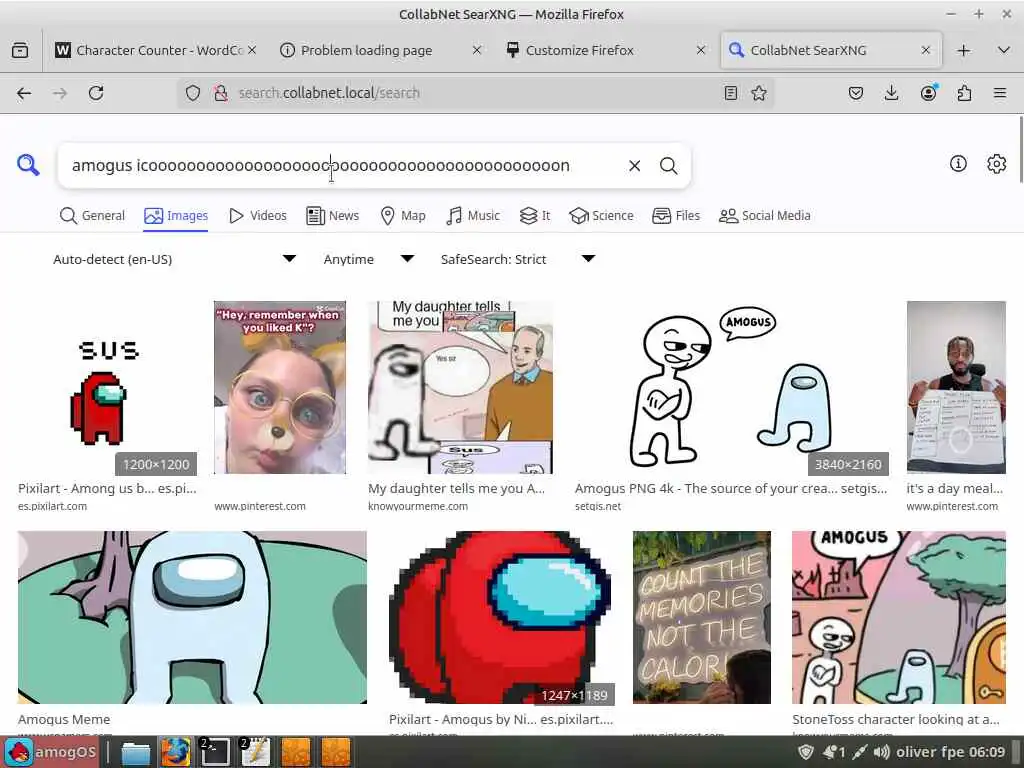Open the day meal Pinterest thumbnail

pos(956,388)
